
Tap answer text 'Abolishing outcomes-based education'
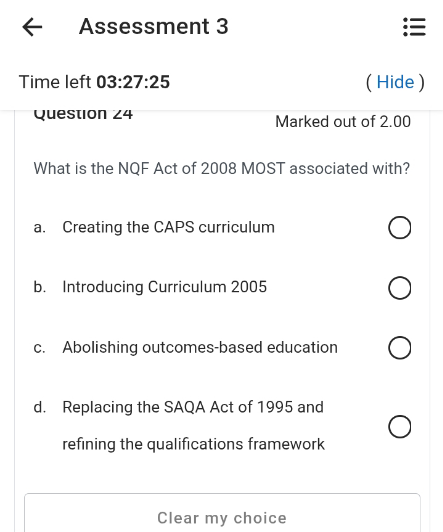[200, 347]
